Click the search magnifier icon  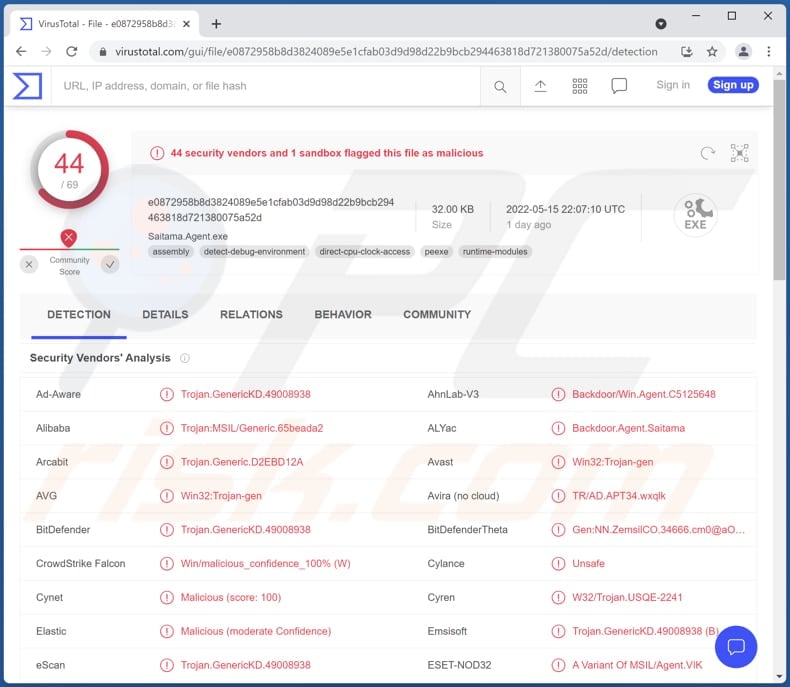(500, 87)
